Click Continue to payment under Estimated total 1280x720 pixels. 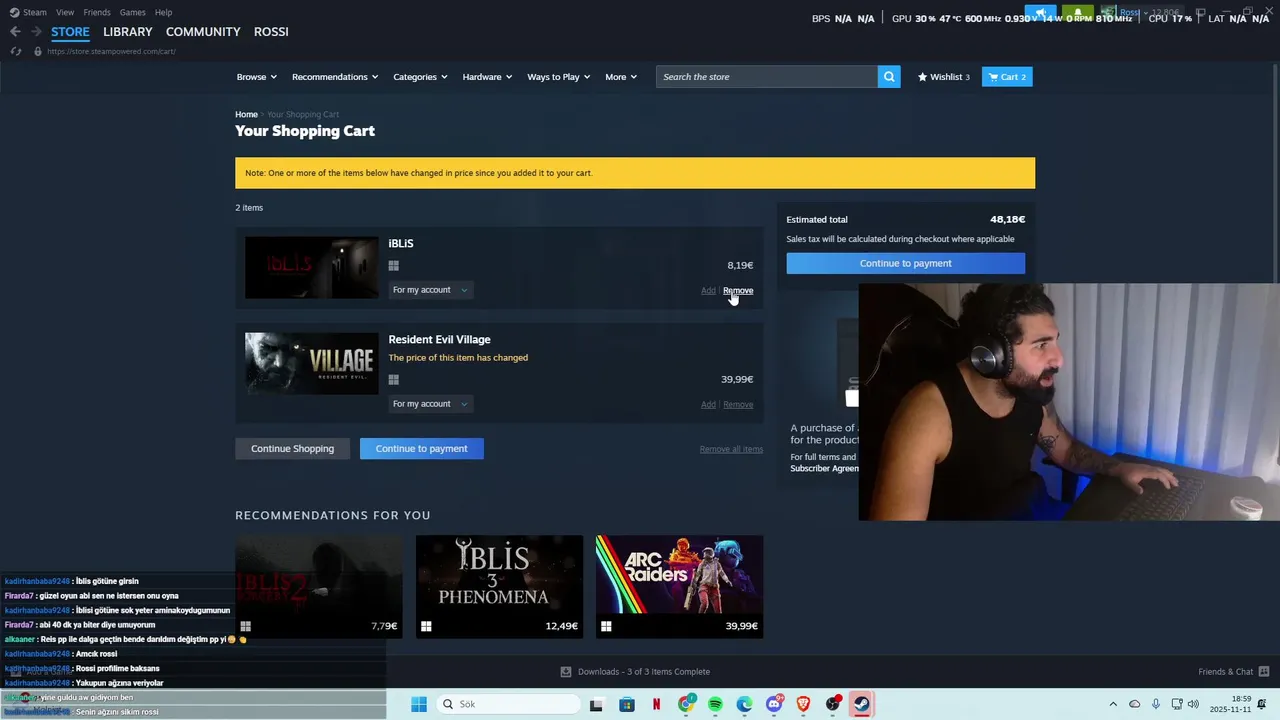[x=905, y=263]
